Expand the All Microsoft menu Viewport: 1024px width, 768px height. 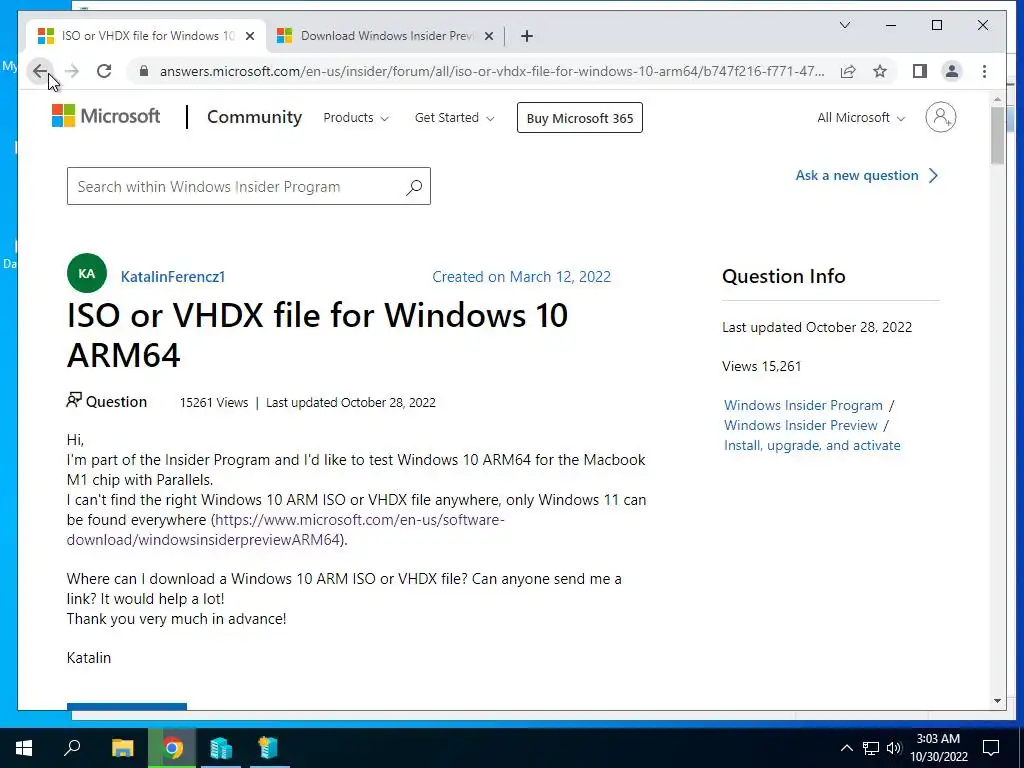click(861, 118)
